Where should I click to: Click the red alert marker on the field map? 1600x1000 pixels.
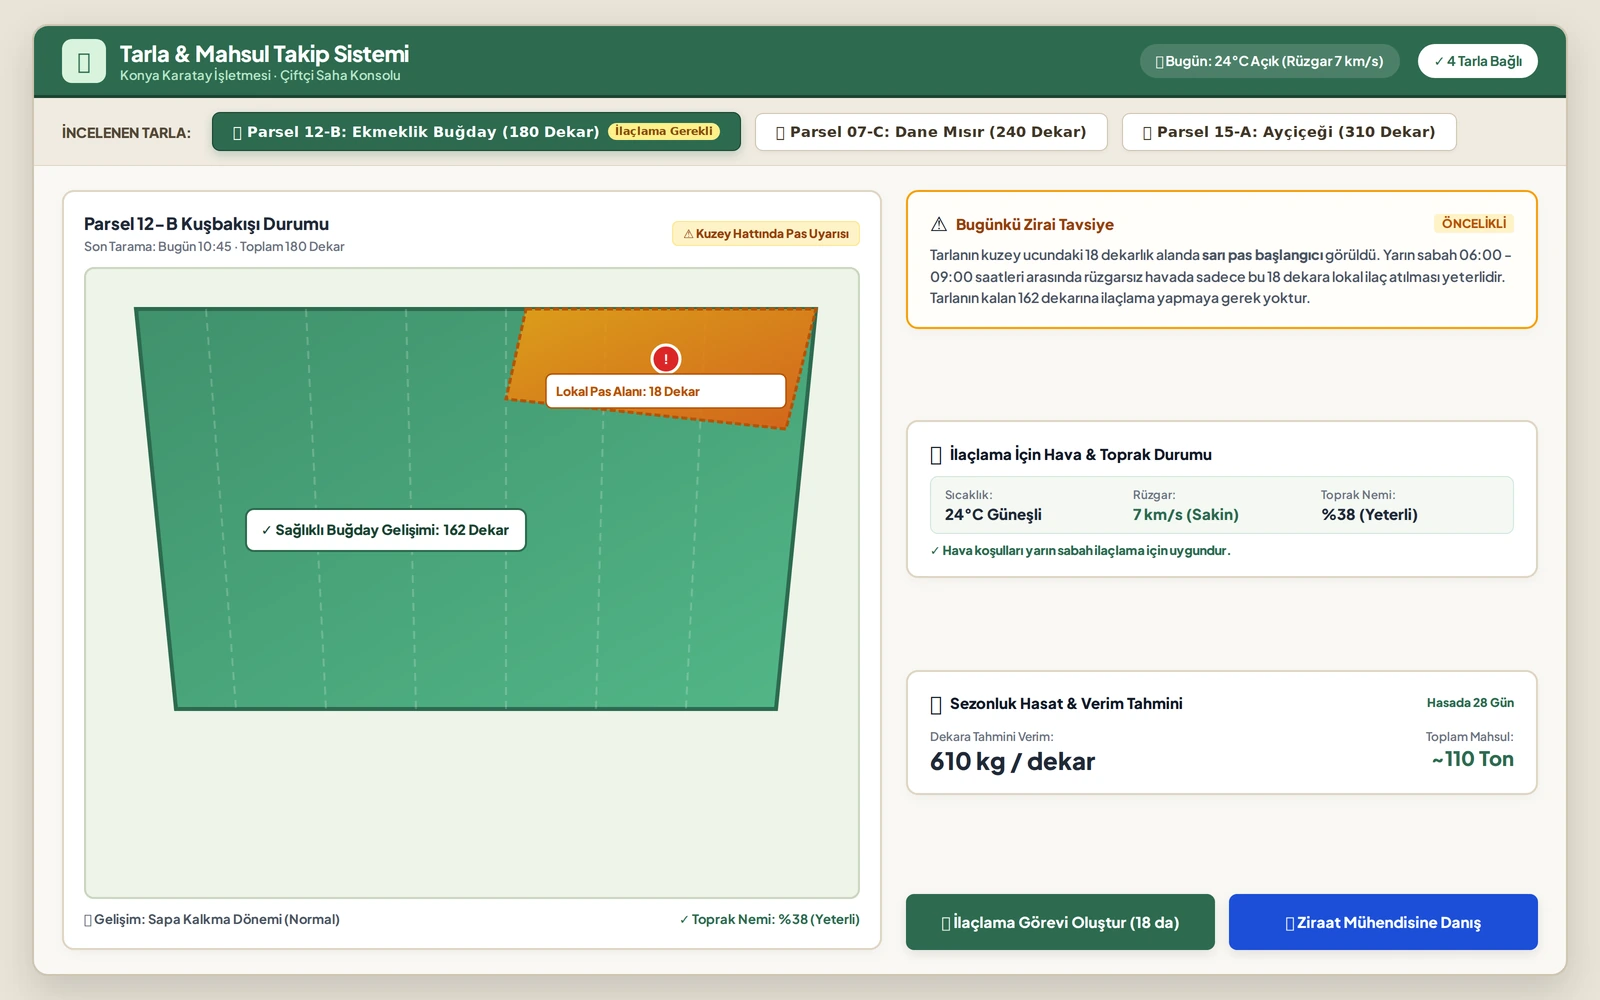(666, 358)
